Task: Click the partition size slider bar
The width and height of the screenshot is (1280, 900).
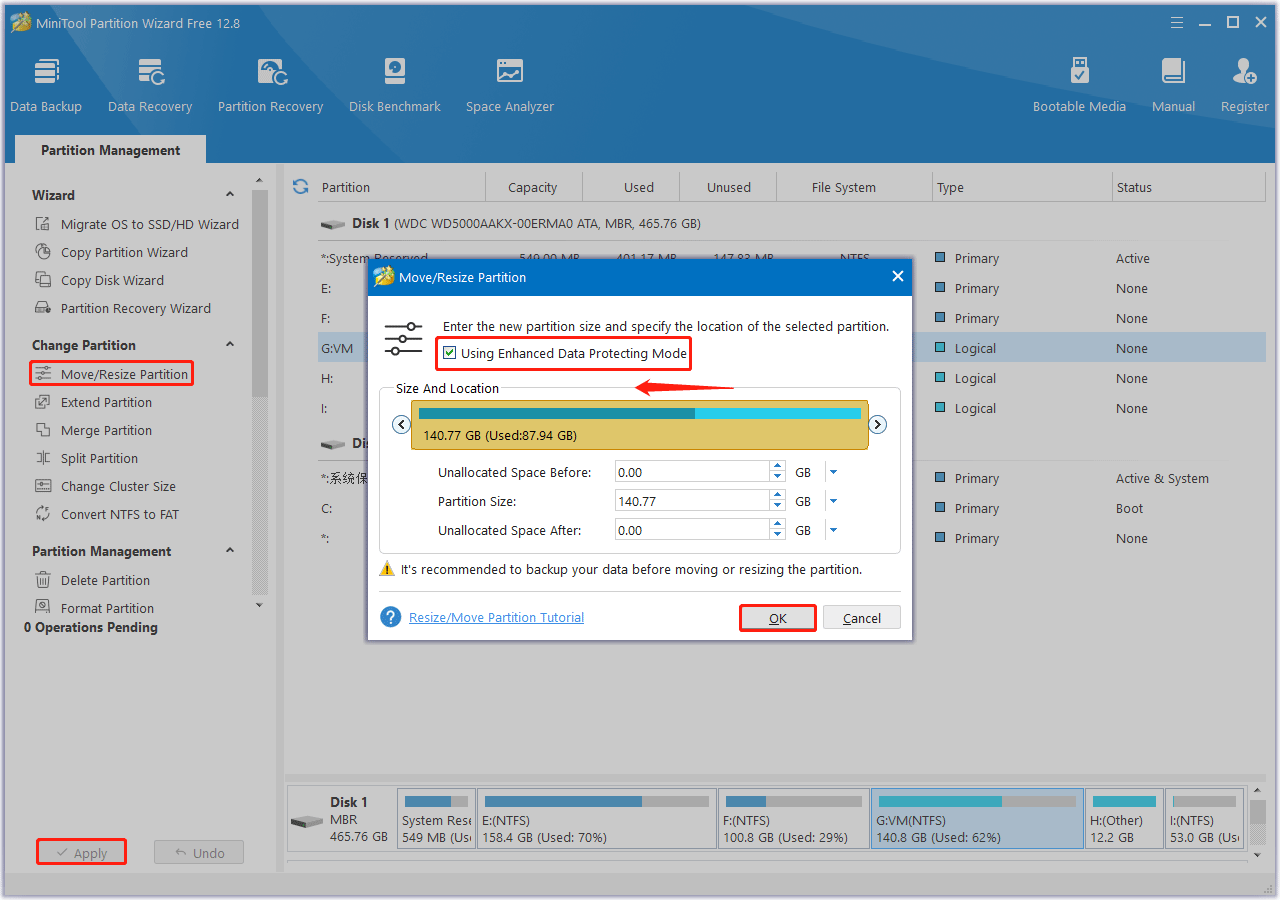Action: pyautogui.click(x=640, y=425)
